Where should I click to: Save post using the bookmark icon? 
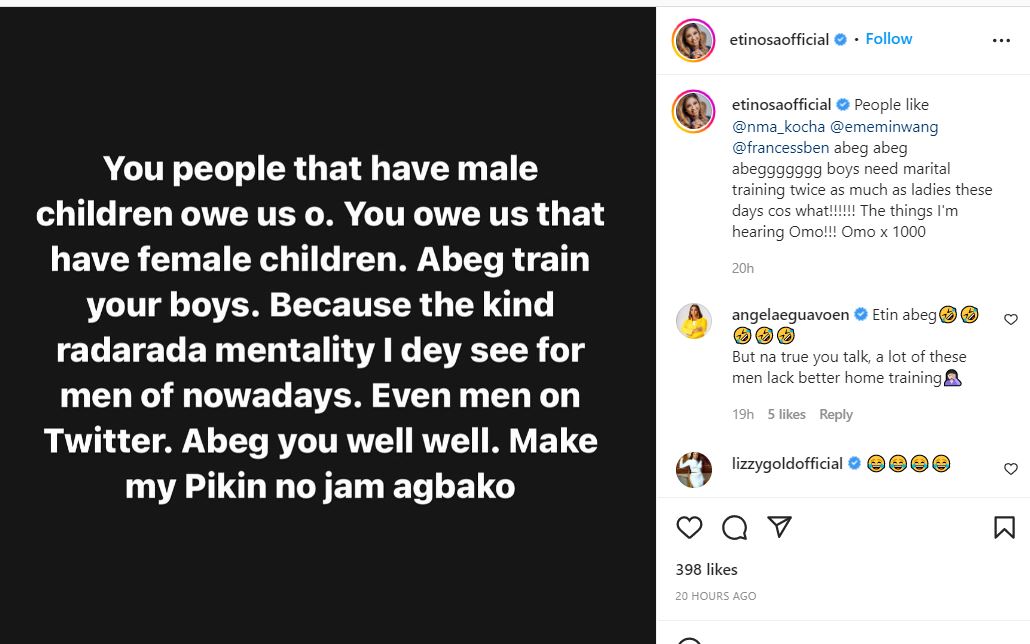tap(1004, 527)
